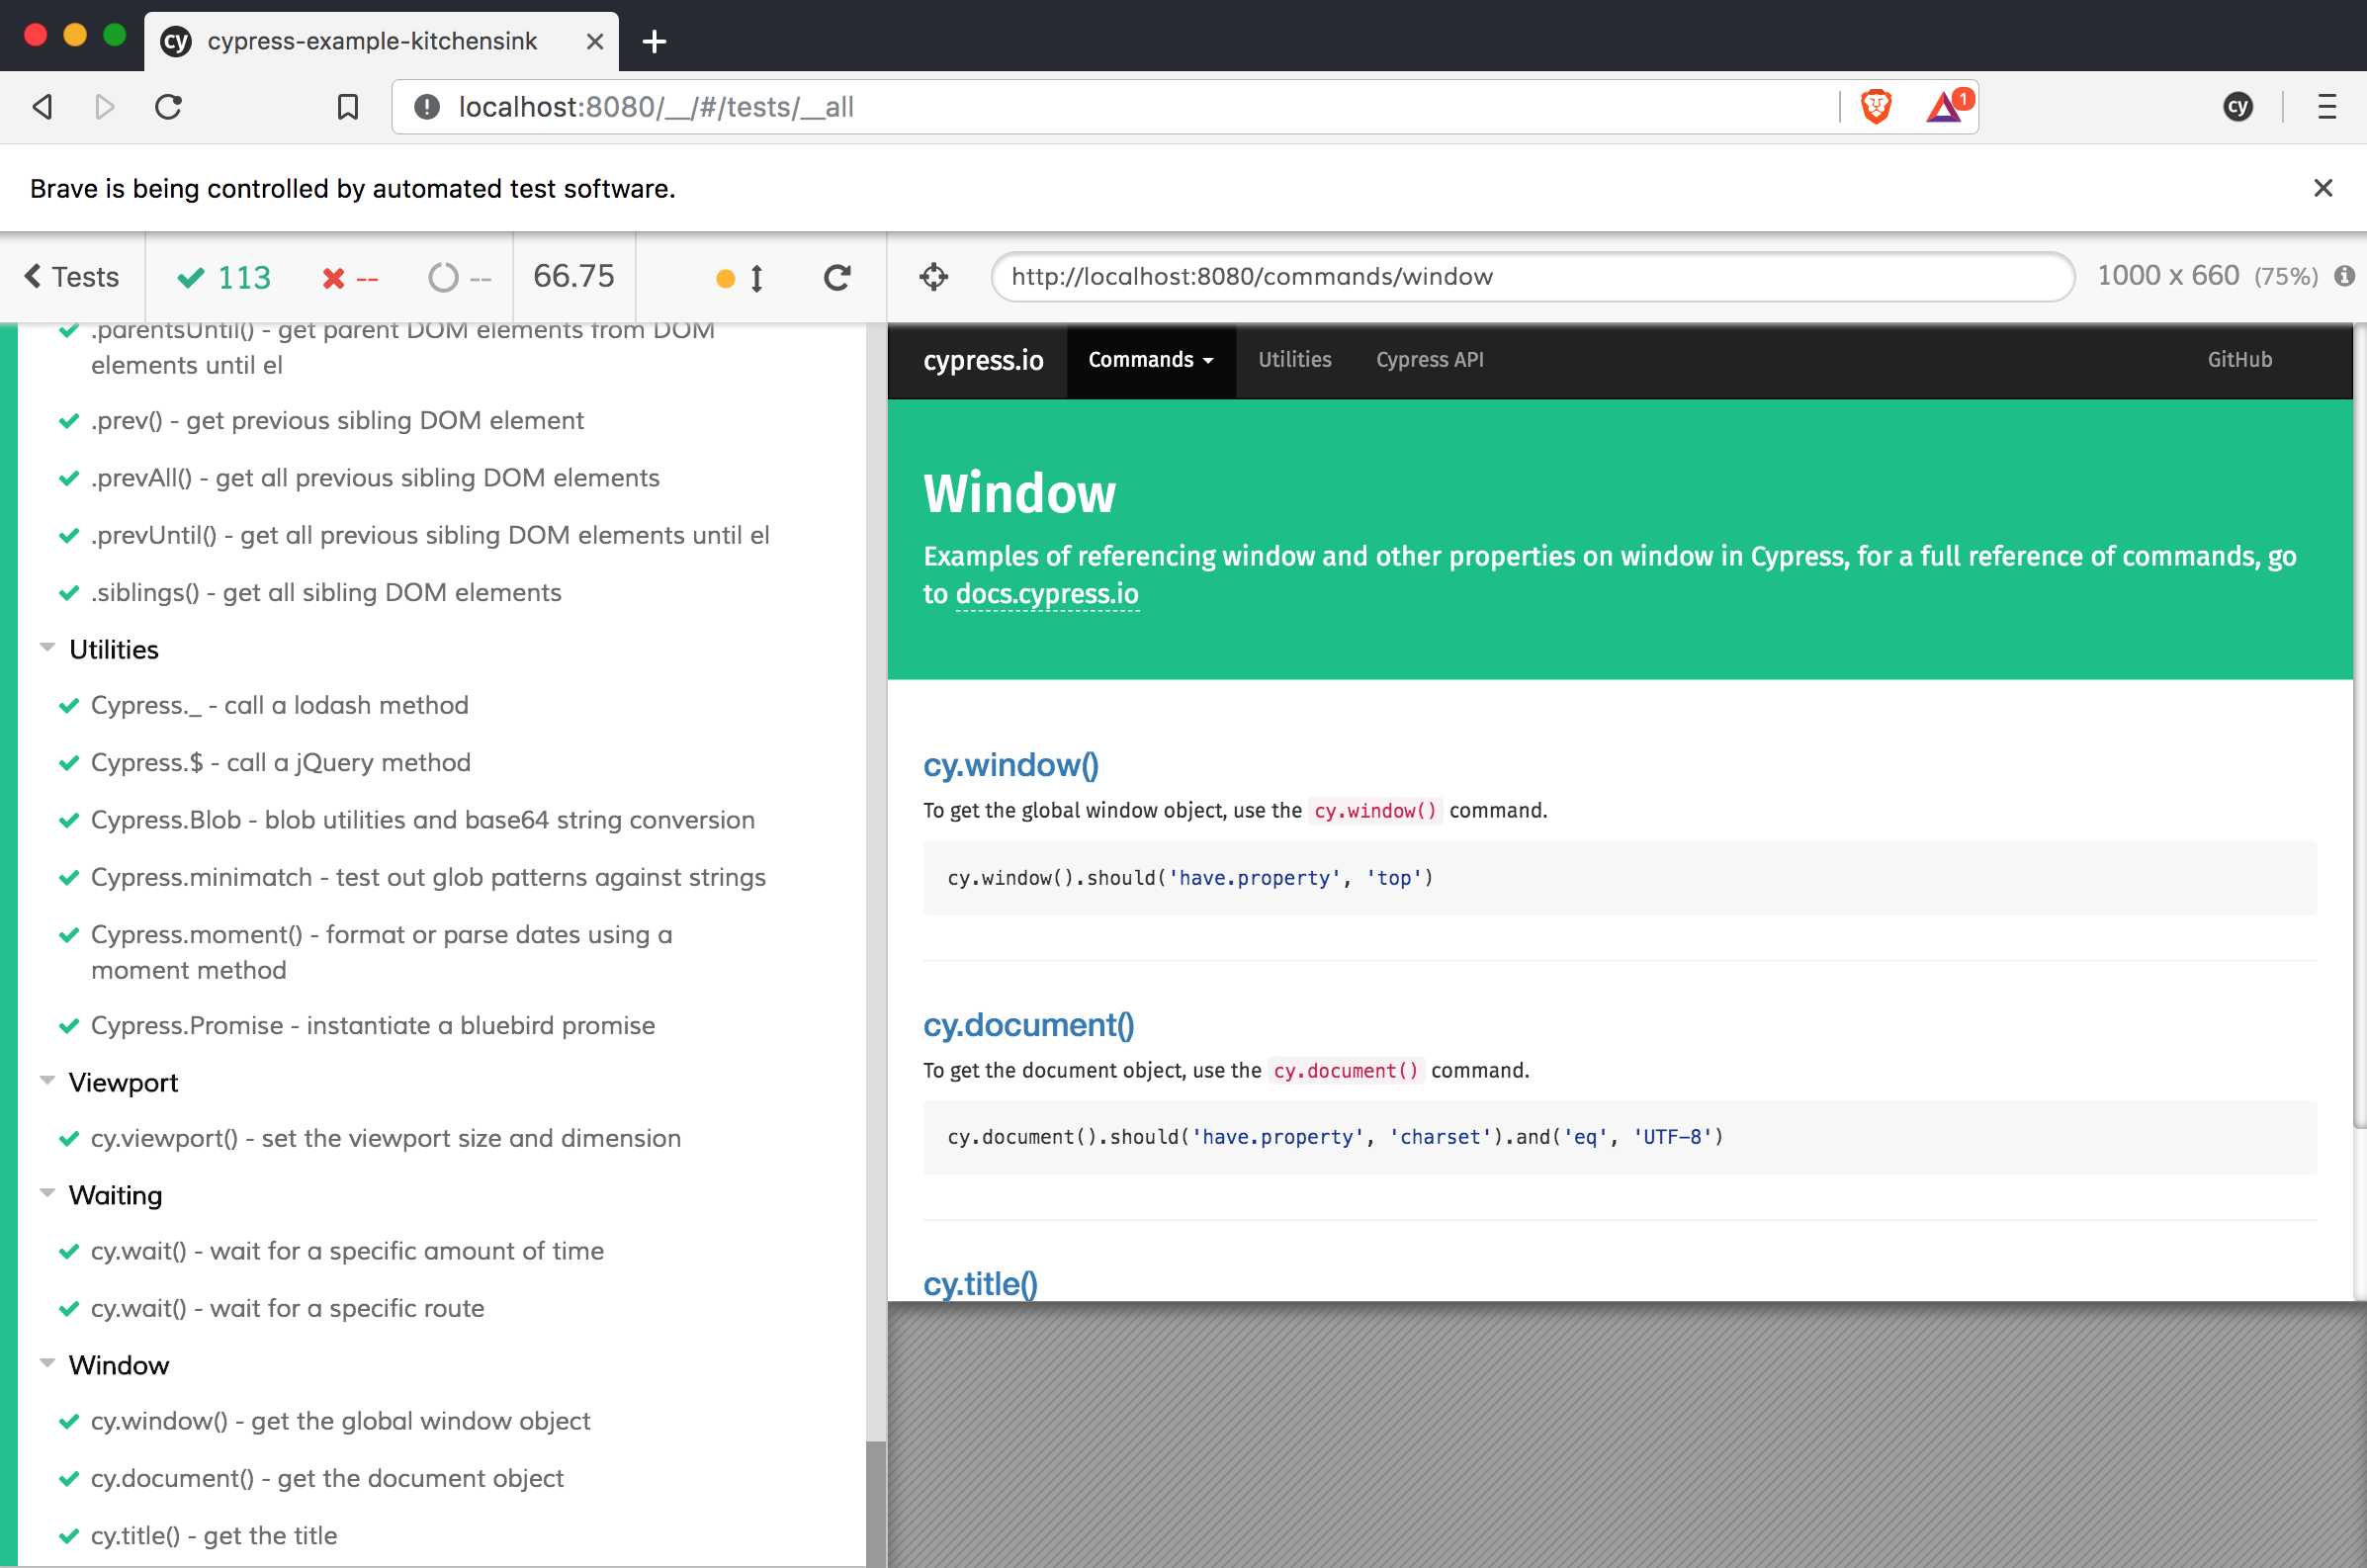Screen dimensions: 2367x1568
Task: Click the site info icon in address bar
Action: (427, 107)
